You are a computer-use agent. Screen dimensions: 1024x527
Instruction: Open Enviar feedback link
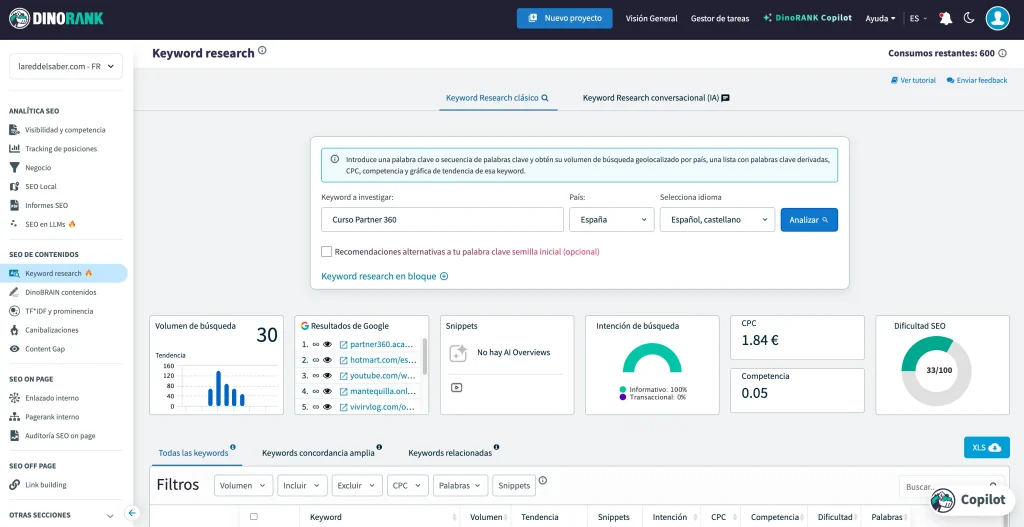(977, 80)
